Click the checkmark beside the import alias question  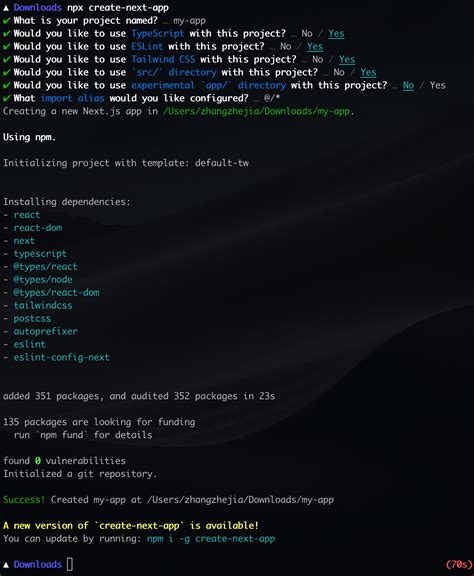click(x=6, y=98)
